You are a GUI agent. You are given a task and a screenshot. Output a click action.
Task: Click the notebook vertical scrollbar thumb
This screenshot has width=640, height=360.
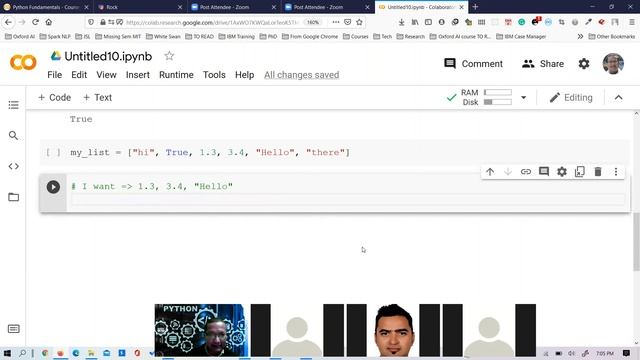coord(636,242)
